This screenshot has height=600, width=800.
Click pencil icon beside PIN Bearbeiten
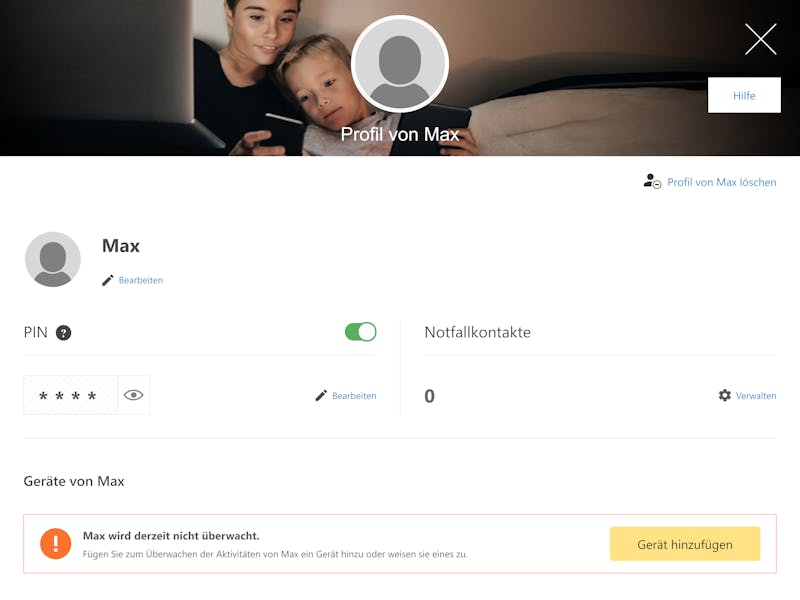coord(321,395)
